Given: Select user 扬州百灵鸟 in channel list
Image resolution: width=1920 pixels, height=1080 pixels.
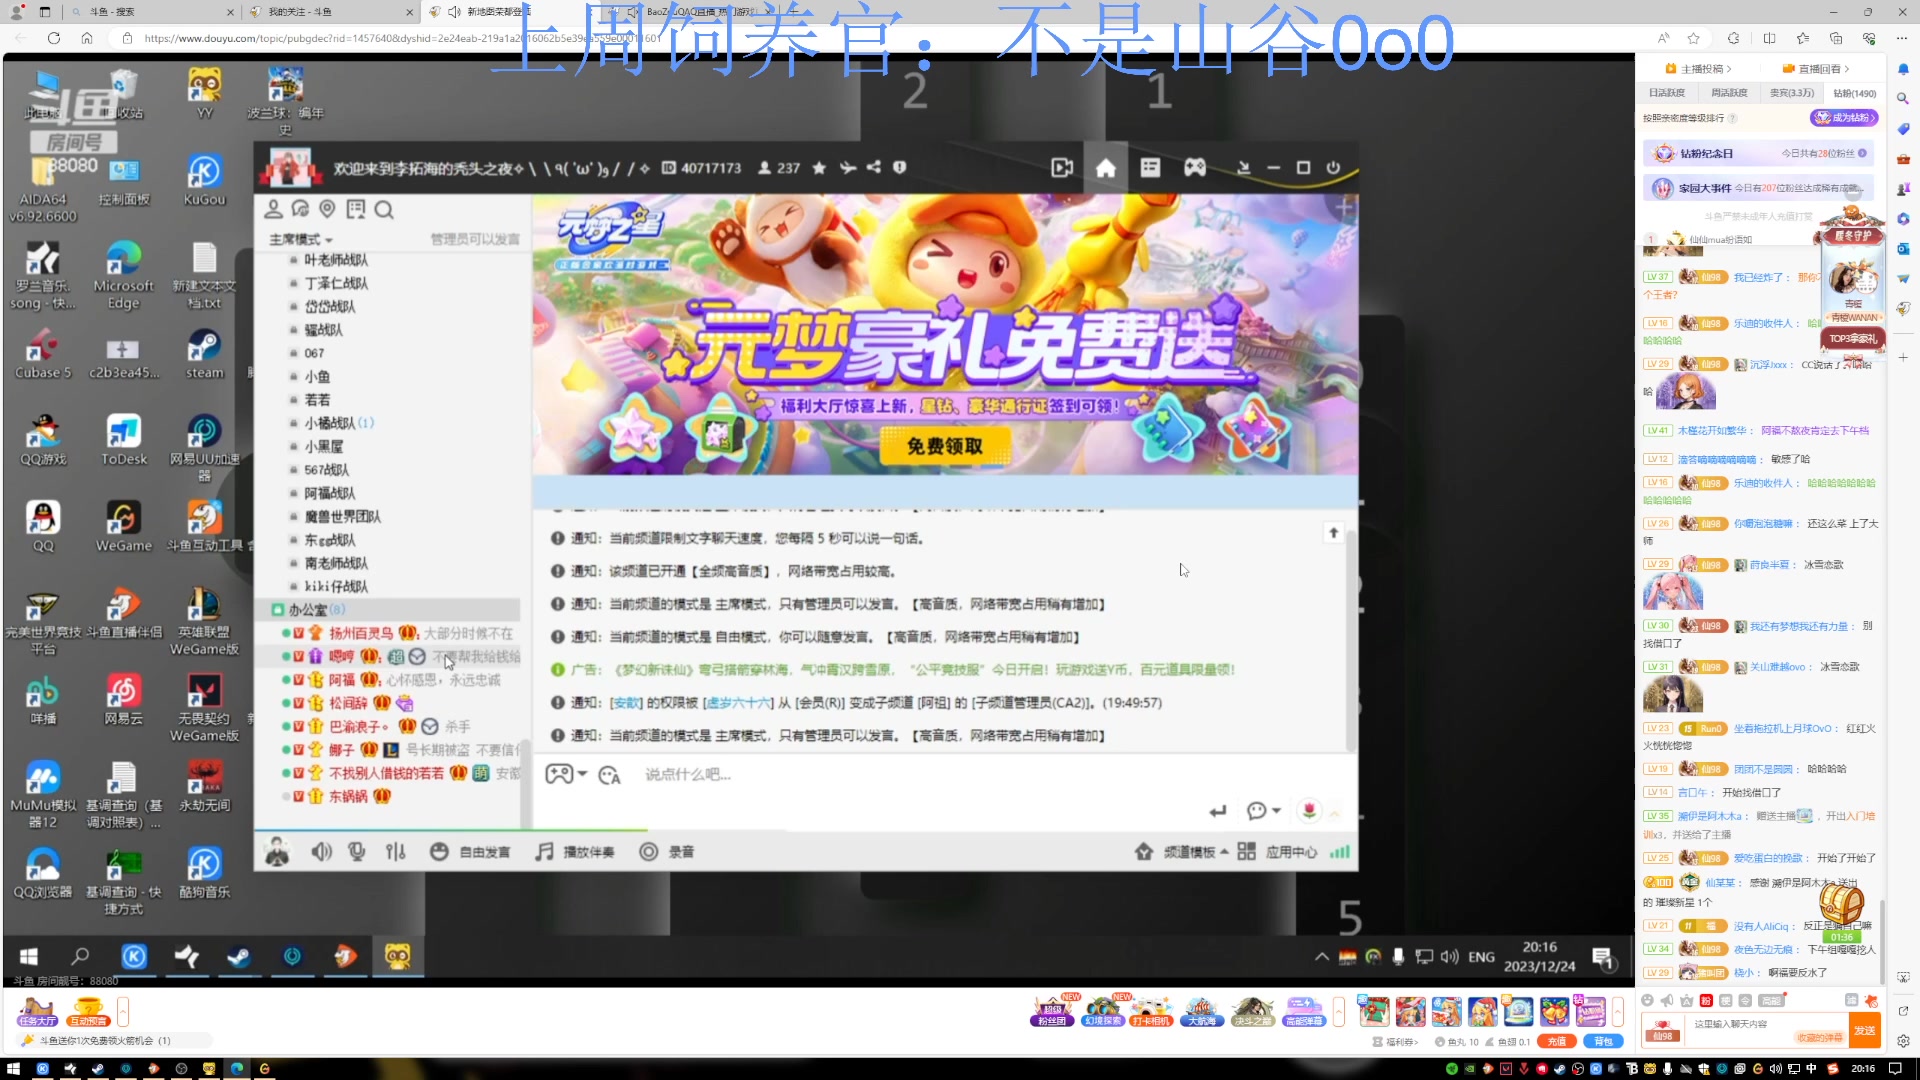Looking at the screenshot, I should (361, 633).
